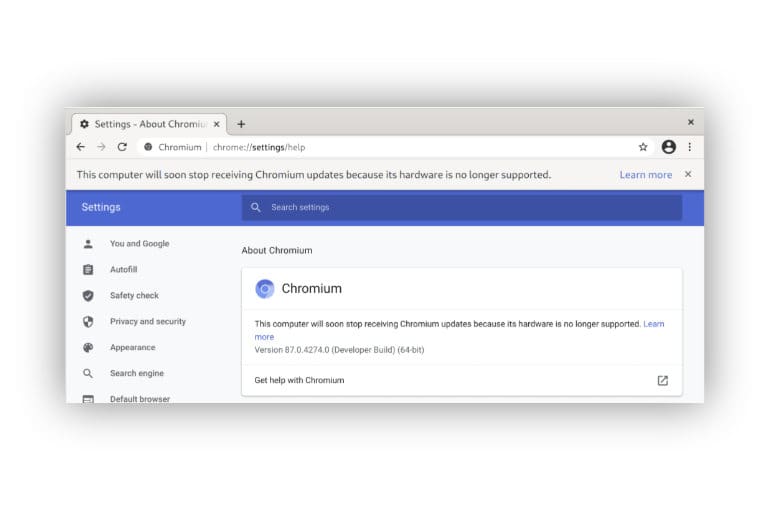Close the browser window with X button
780x510 pixels.
(691, 122)
